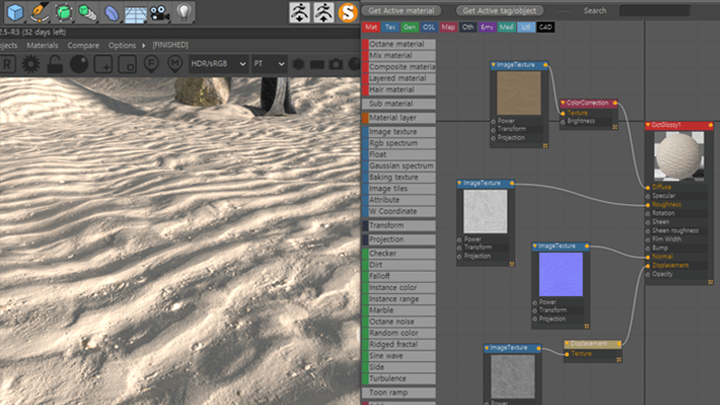The image size is (720, 405).
Task: Add a floor grid object
Action: tap(135, 13)
